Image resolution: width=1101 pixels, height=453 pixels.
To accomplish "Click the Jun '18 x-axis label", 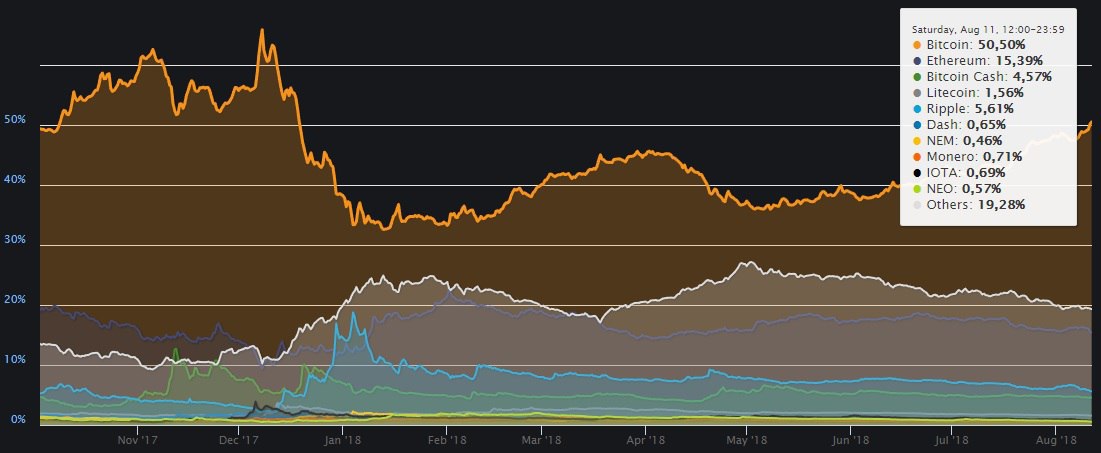I will tap(850, 440).
